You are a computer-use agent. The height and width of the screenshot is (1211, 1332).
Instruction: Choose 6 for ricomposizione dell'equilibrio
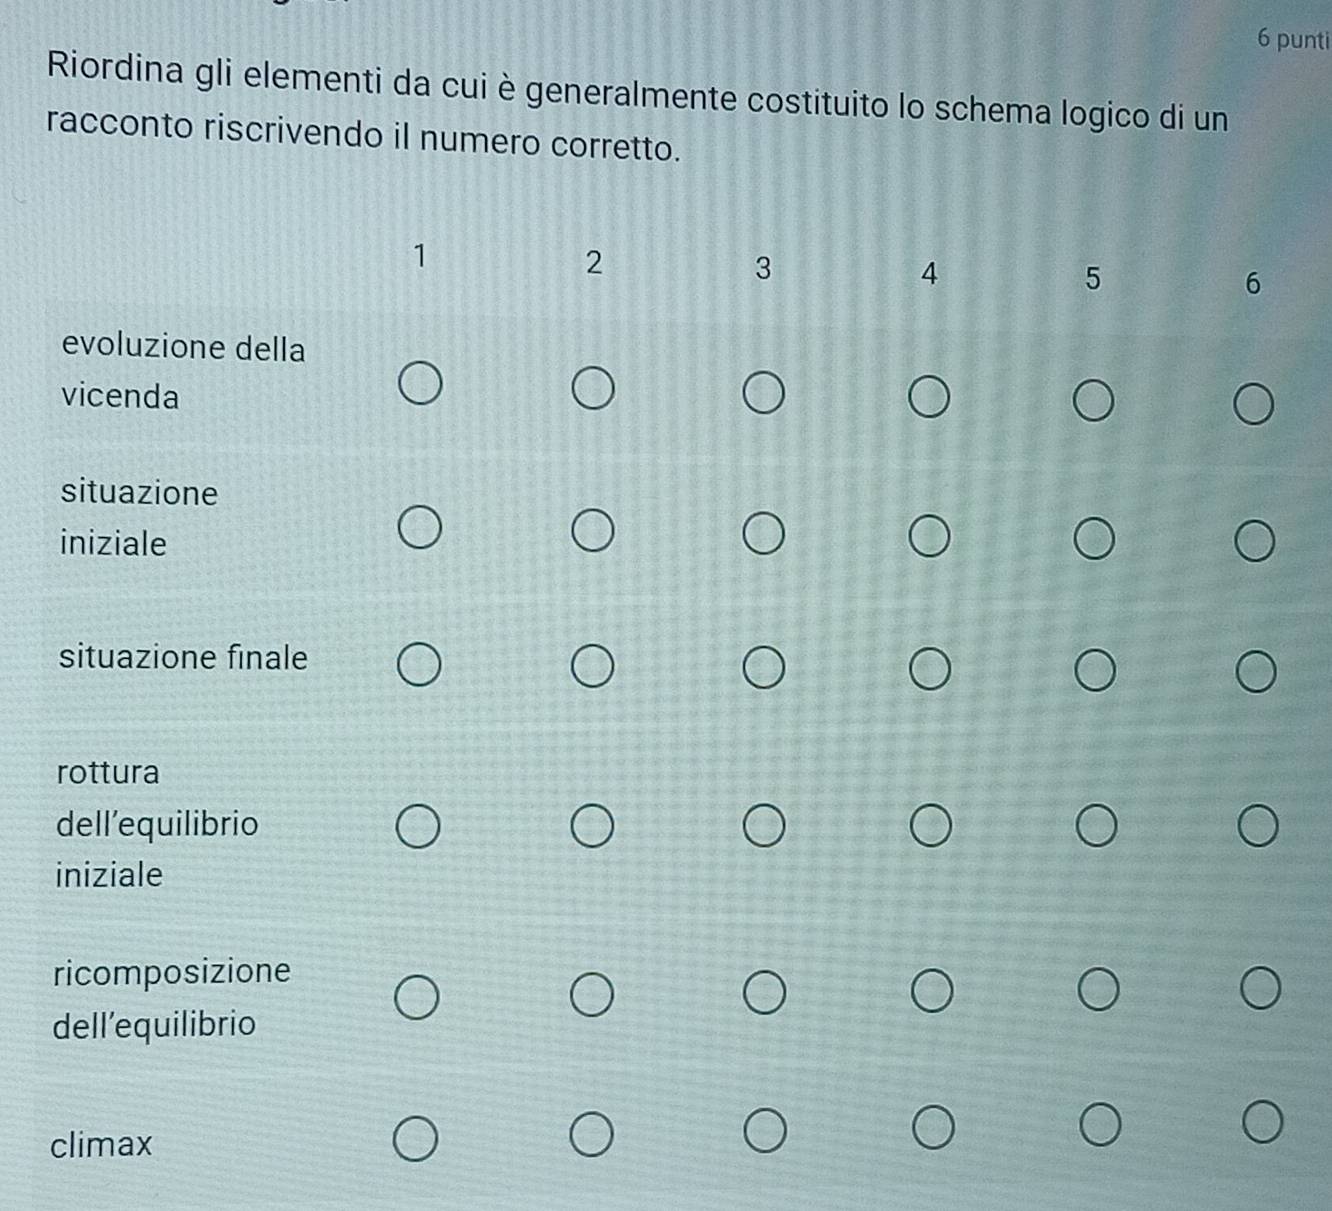click(1259, 988)
